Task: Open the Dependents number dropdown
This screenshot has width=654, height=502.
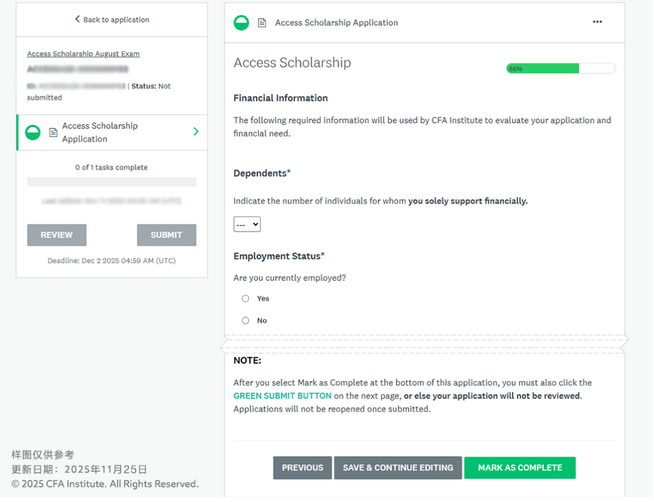Action: point(247,225)
